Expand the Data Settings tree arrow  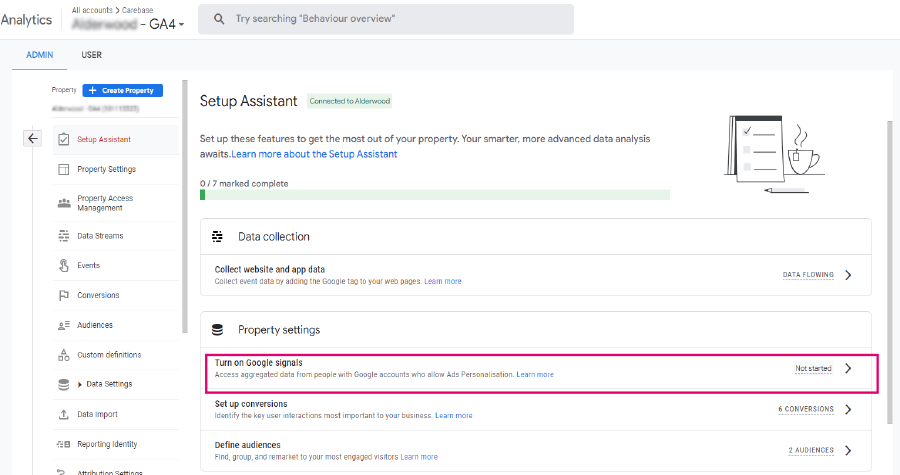click(80, 384)
